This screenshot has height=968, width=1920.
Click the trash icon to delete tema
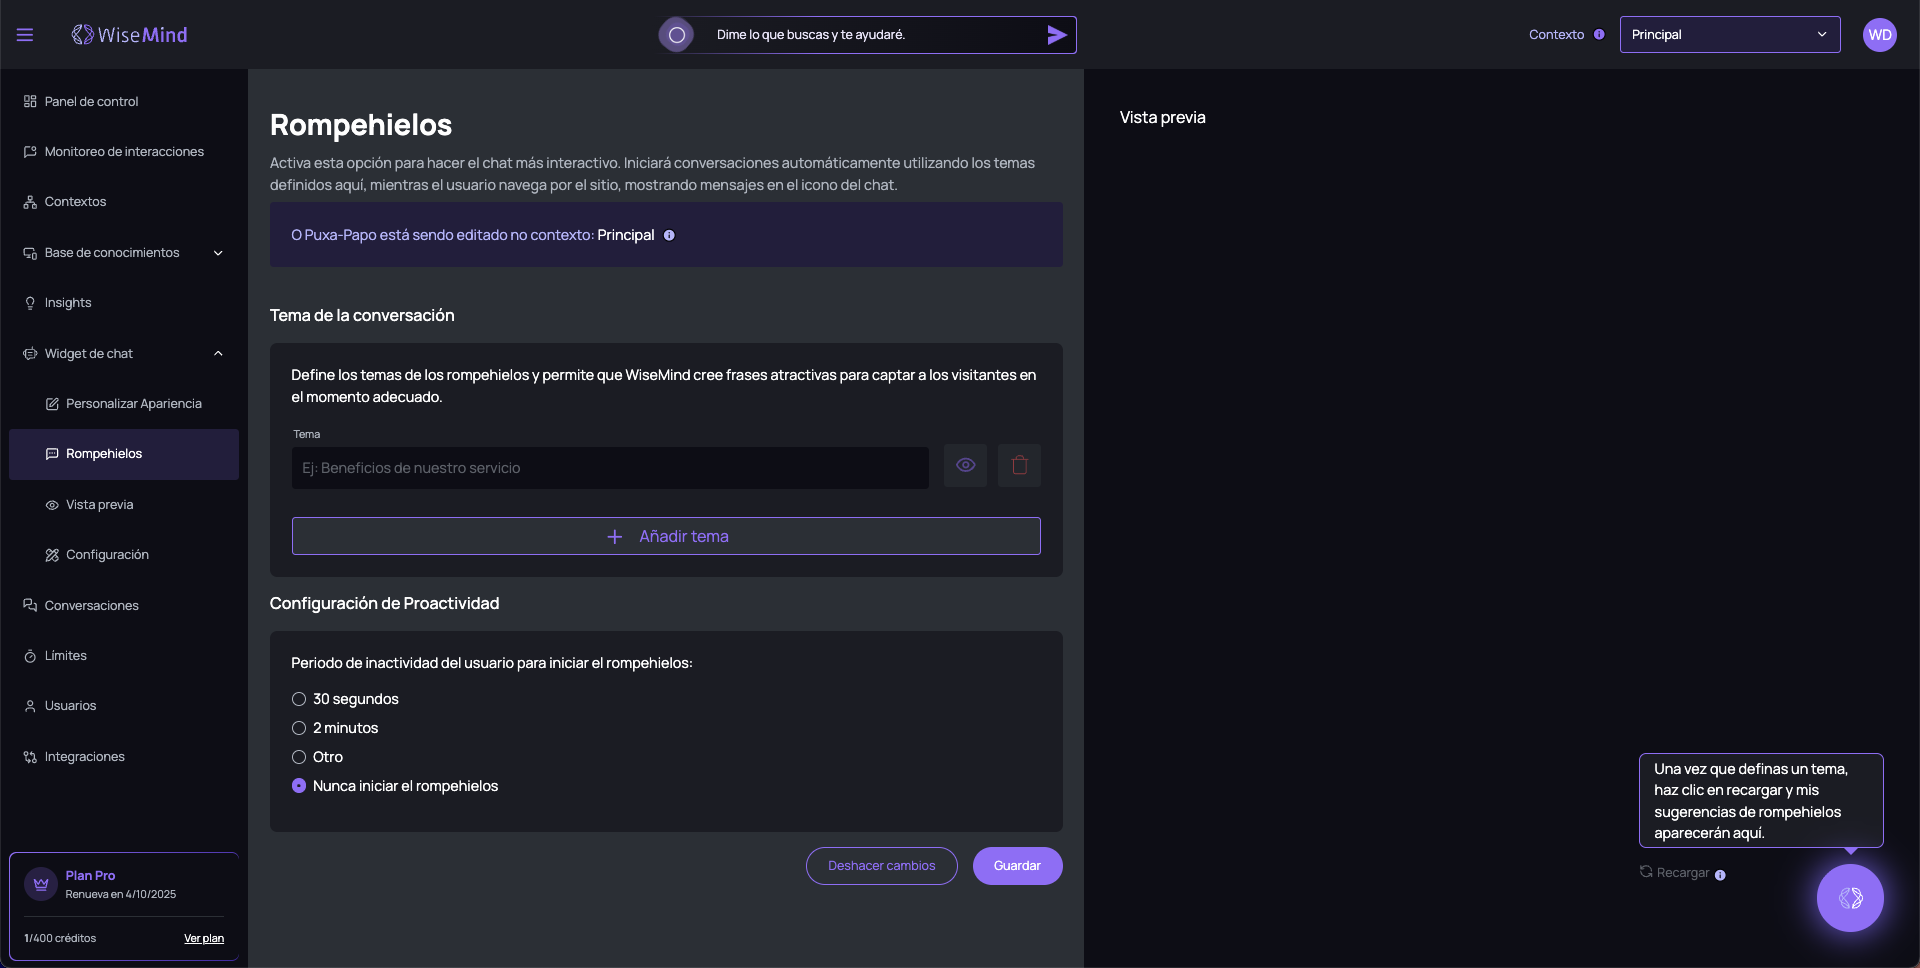1019,466
